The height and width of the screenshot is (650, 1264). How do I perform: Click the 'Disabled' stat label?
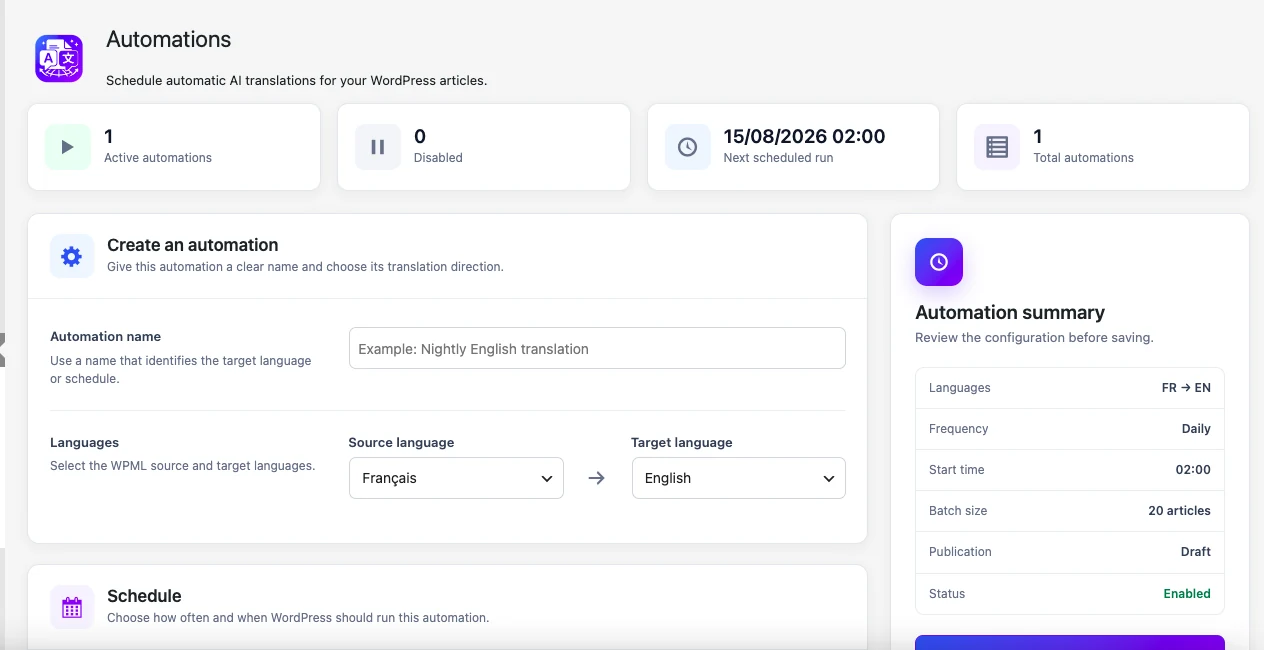[438, 157]
